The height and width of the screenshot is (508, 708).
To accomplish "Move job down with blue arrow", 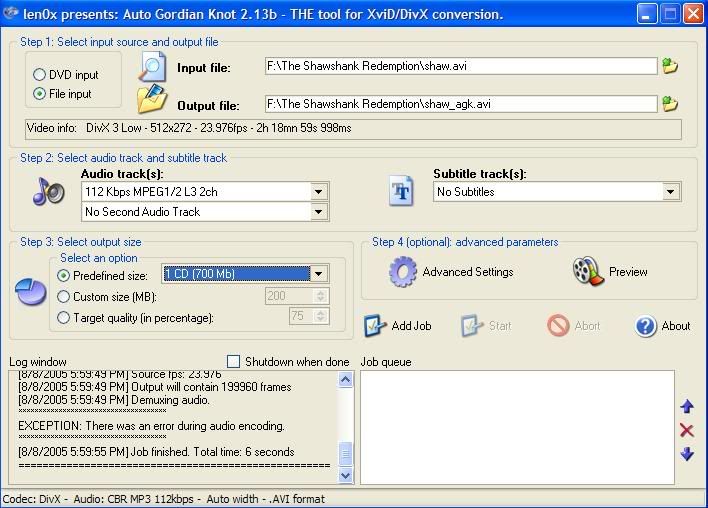I will coord(687,454).
